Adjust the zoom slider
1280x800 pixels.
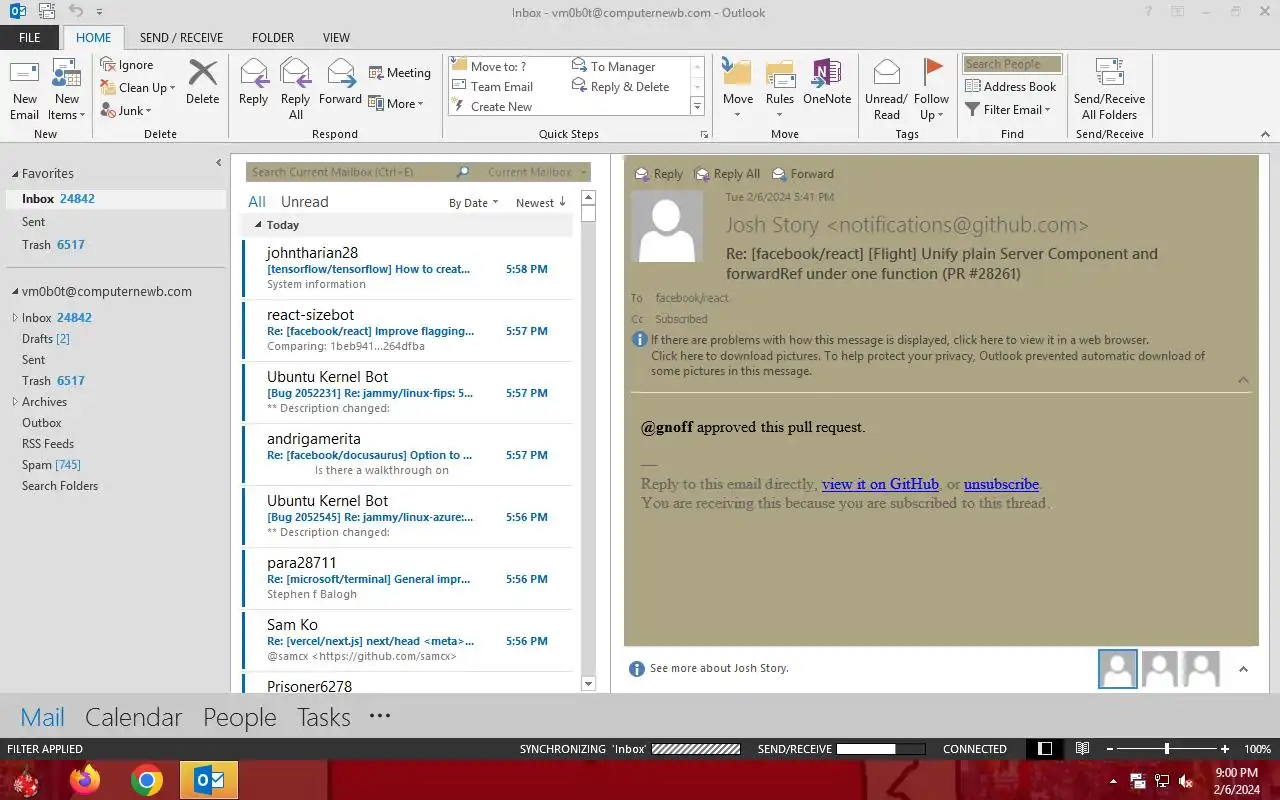pos(1166,749)
